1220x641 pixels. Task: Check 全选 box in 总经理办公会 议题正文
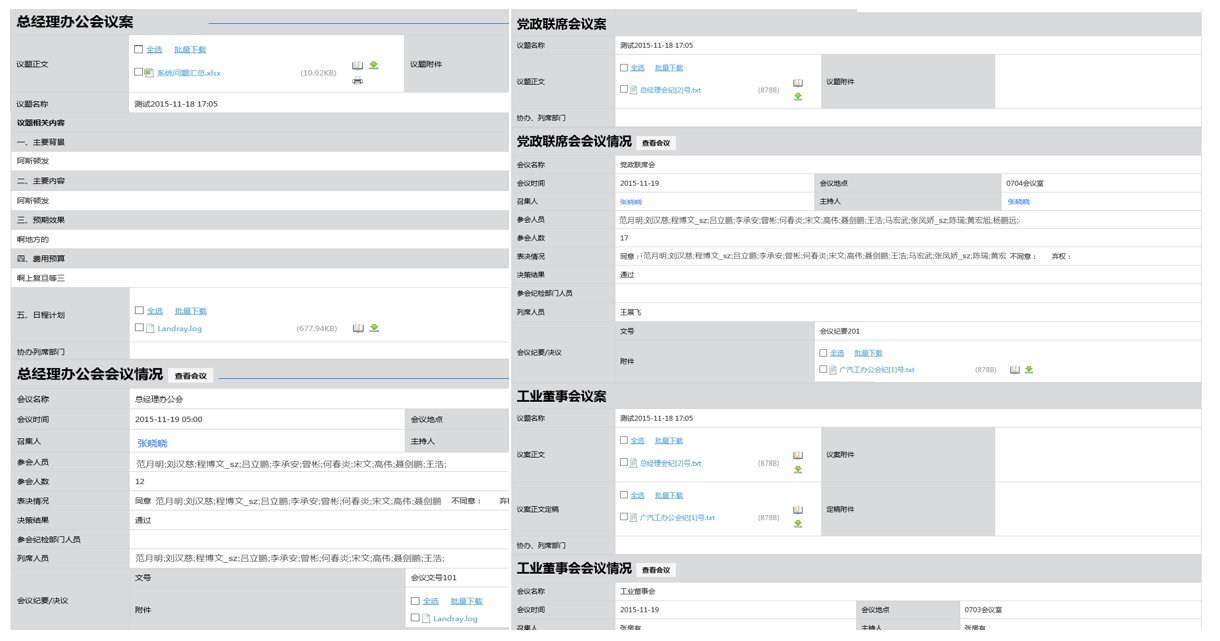pyautogui.click(x=139, y=49)
